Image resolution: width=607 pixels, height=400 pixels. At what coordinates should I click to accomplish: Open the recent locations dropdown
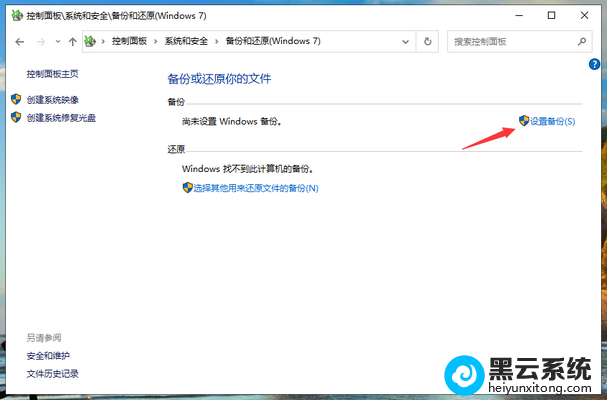click(56, 42)
